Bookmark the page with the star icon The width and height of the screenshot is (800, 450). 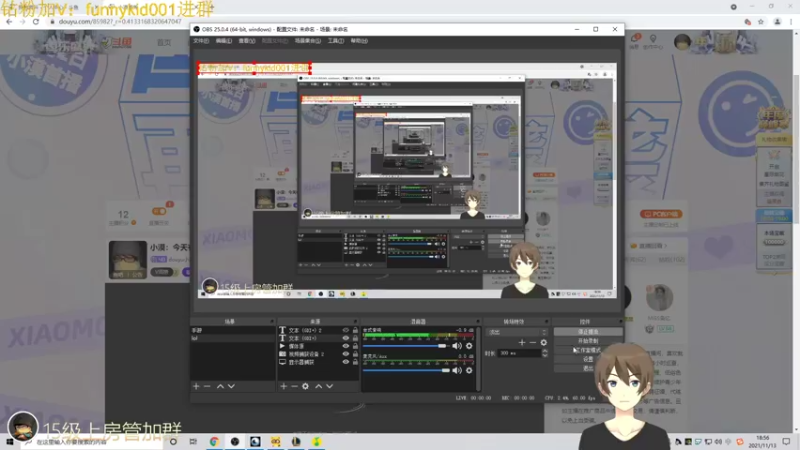tap(761, 22)
